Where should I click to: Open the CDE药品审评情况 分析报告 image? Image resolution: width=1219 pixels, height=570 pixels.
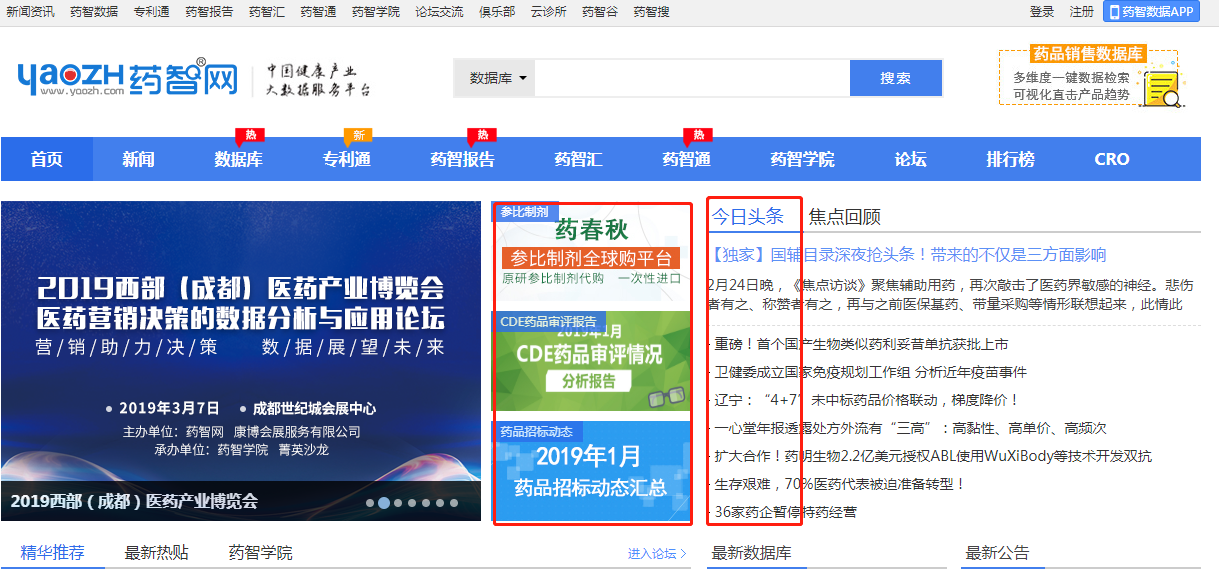coord(593,361)
